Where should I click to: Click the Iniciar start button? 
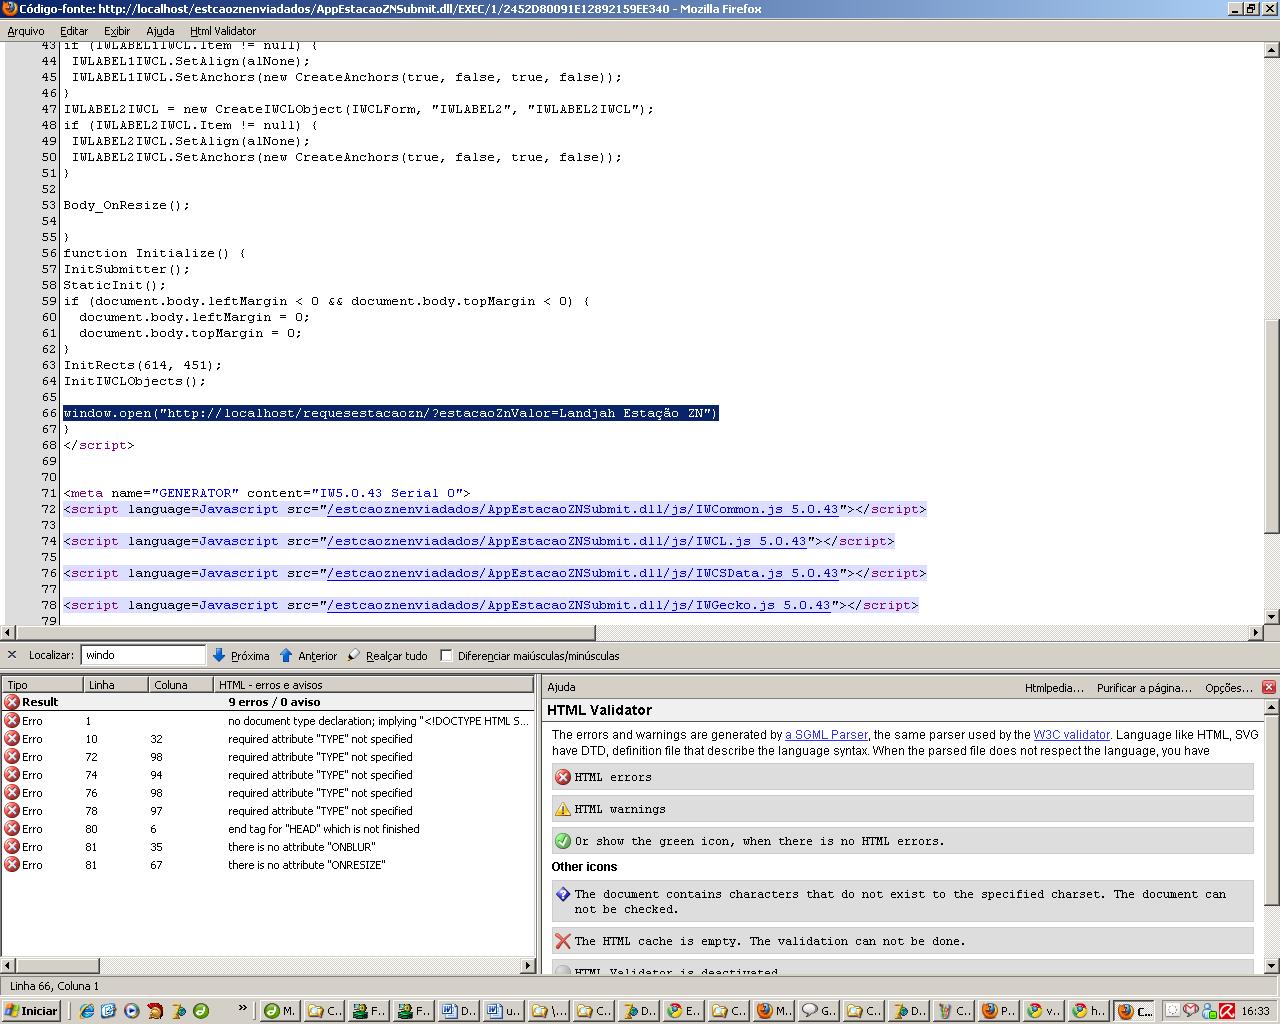32,1011
